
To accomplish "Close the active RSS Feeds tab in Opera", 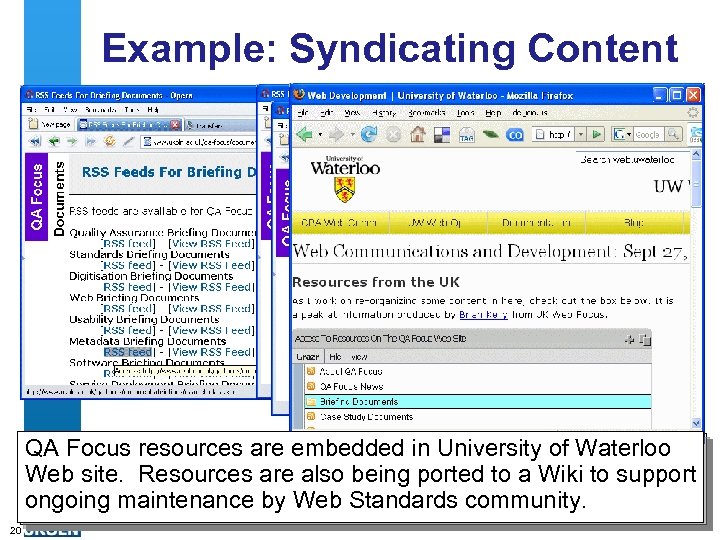I will click(175, 124).
